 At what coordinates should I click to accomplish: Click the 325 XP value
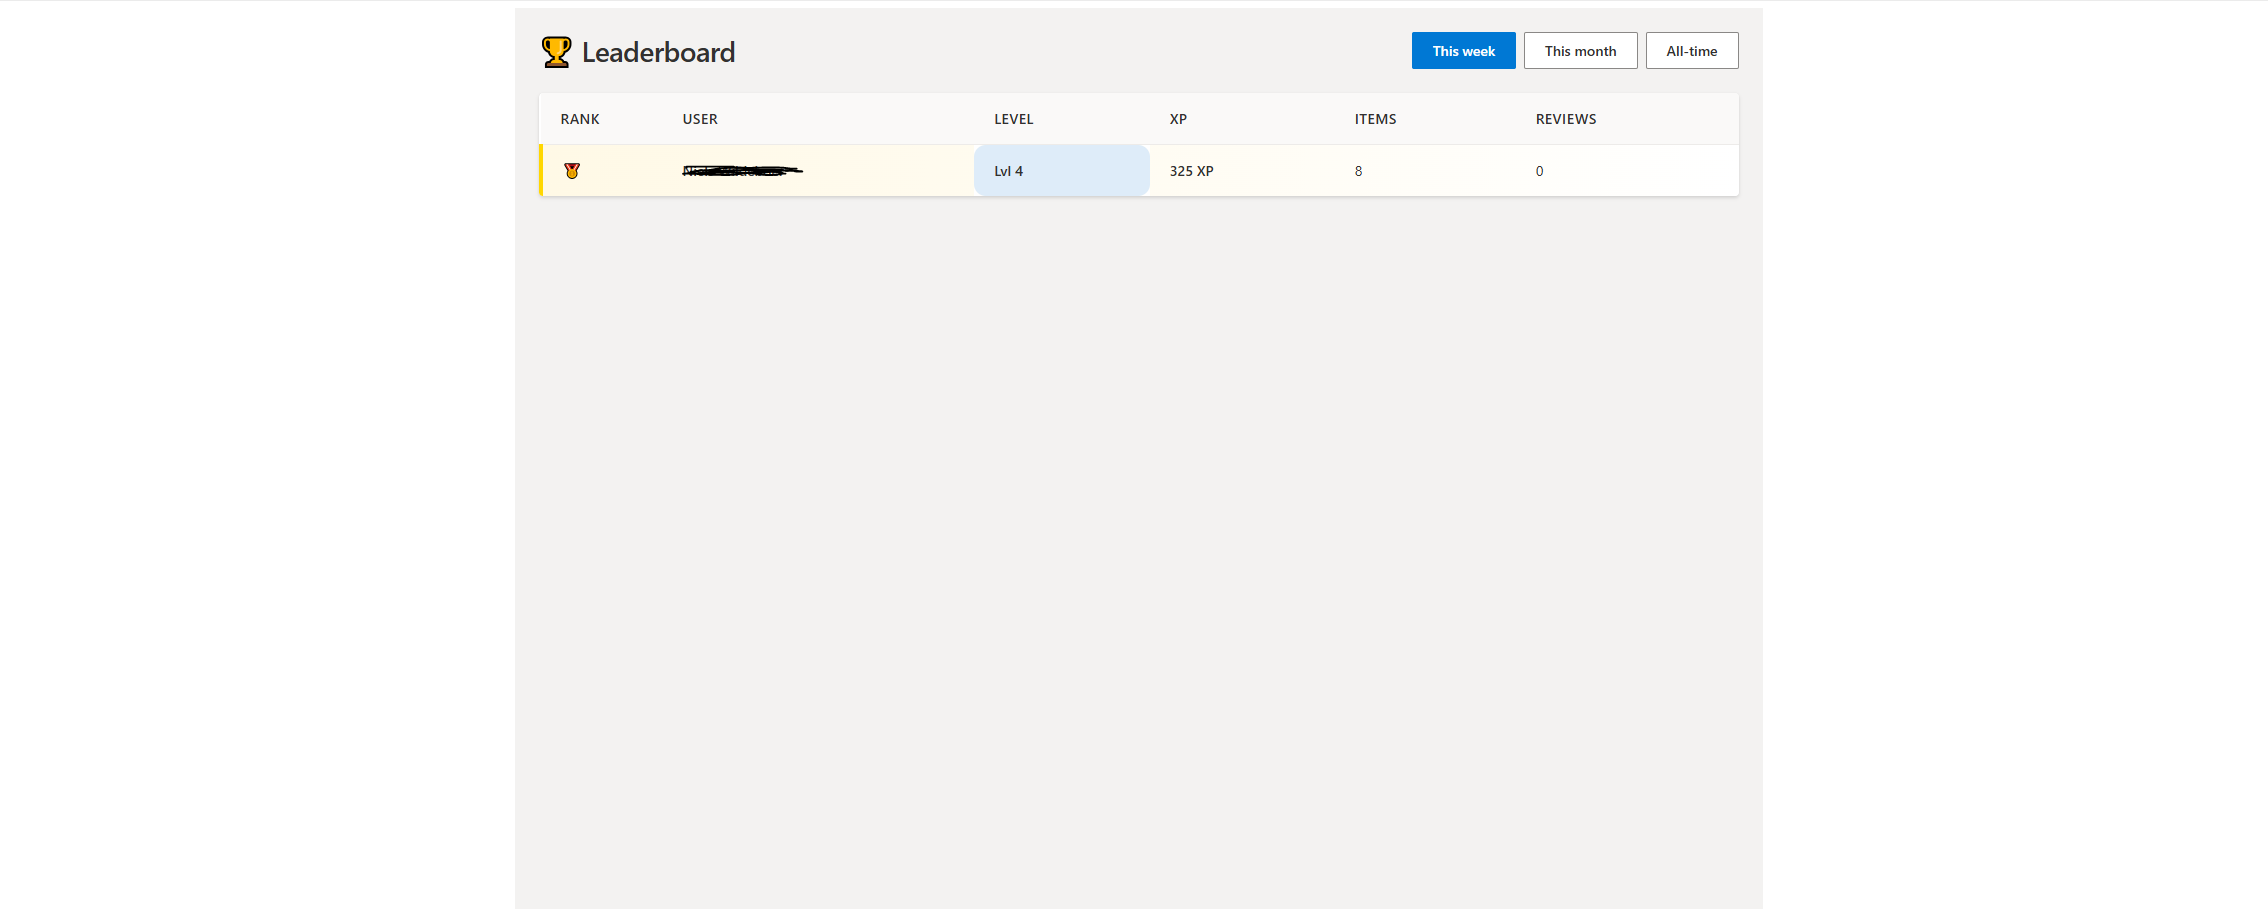click(x=1191, y=170)
